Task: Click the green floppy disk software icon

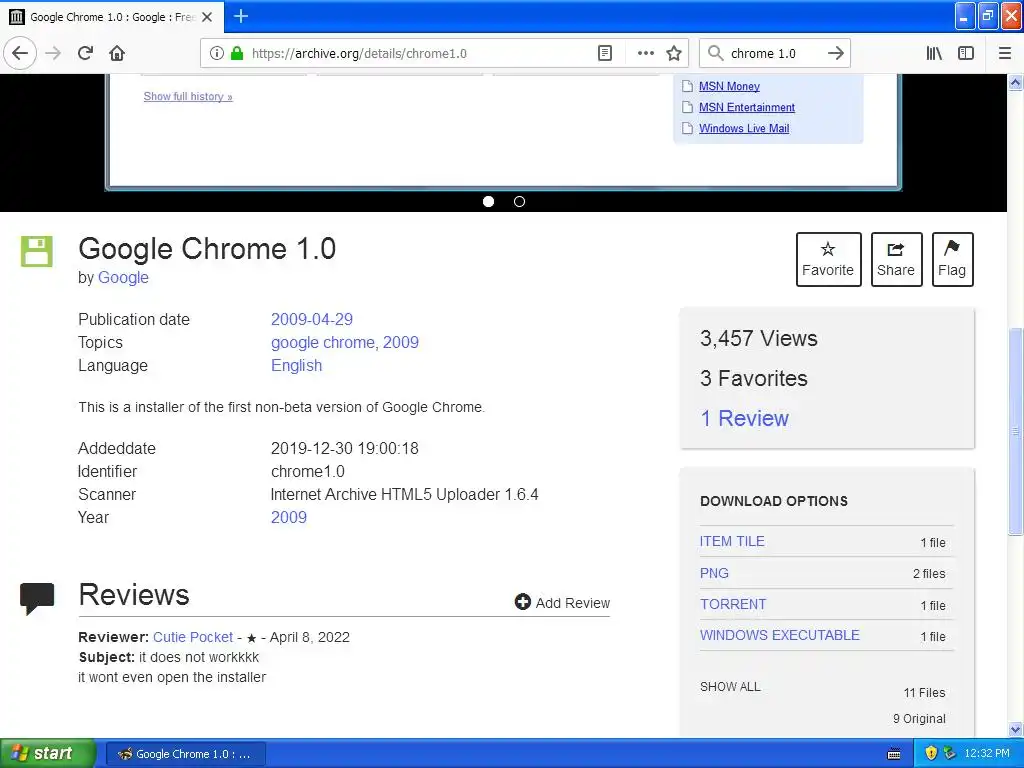Action: (x=37, y=251)
